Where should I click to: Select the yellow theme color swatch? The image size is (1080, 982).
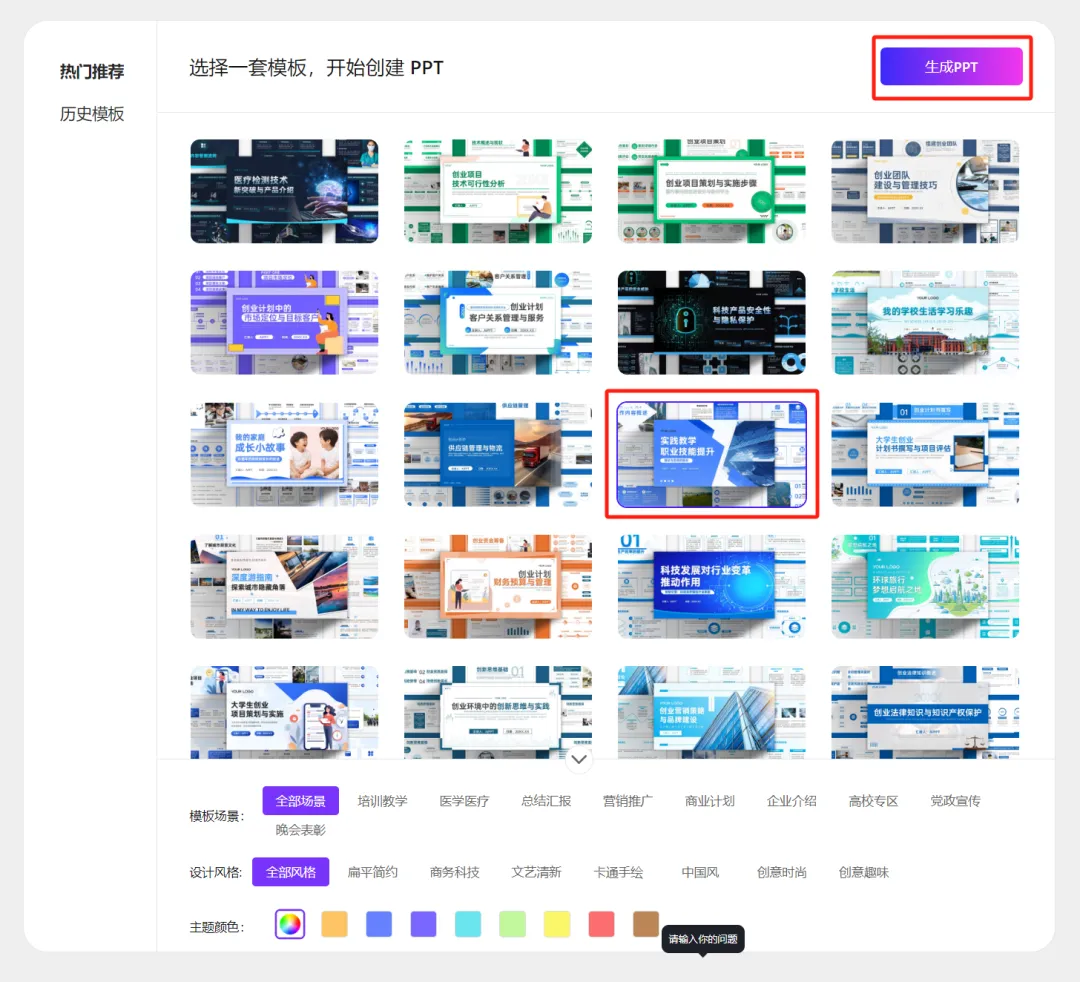point(557,924)
